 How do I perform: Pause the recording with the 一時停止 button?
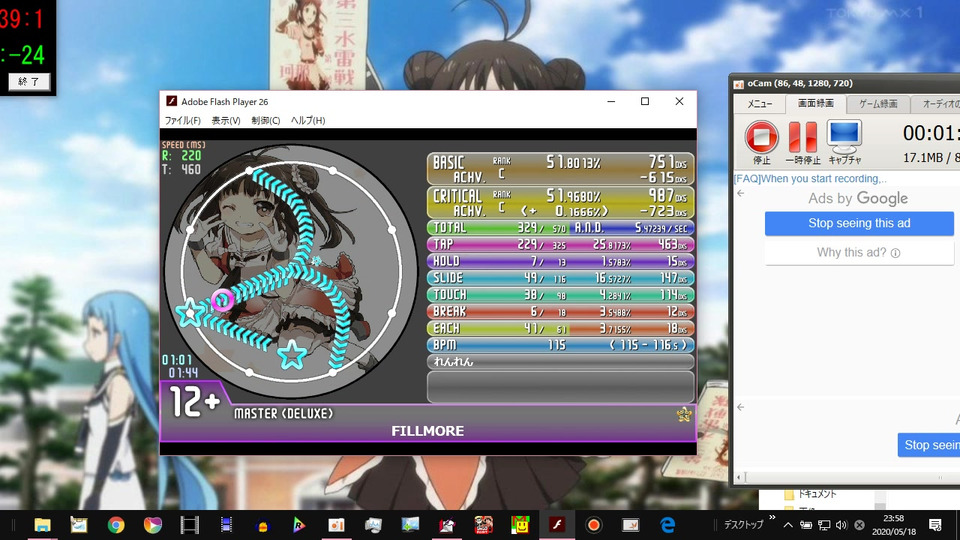[x=803, y=137]
